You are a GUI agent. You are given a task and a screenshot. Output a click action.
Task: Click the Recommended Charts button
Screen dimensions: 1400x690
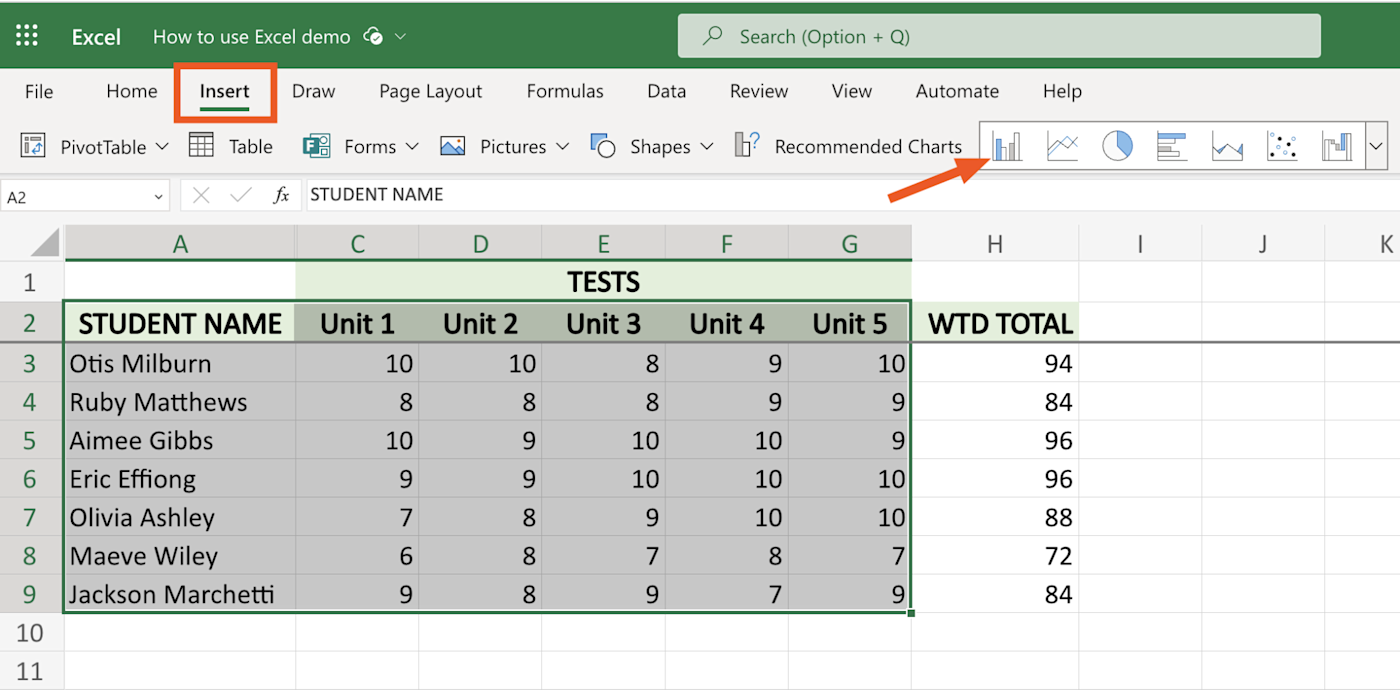pos(848,147)
